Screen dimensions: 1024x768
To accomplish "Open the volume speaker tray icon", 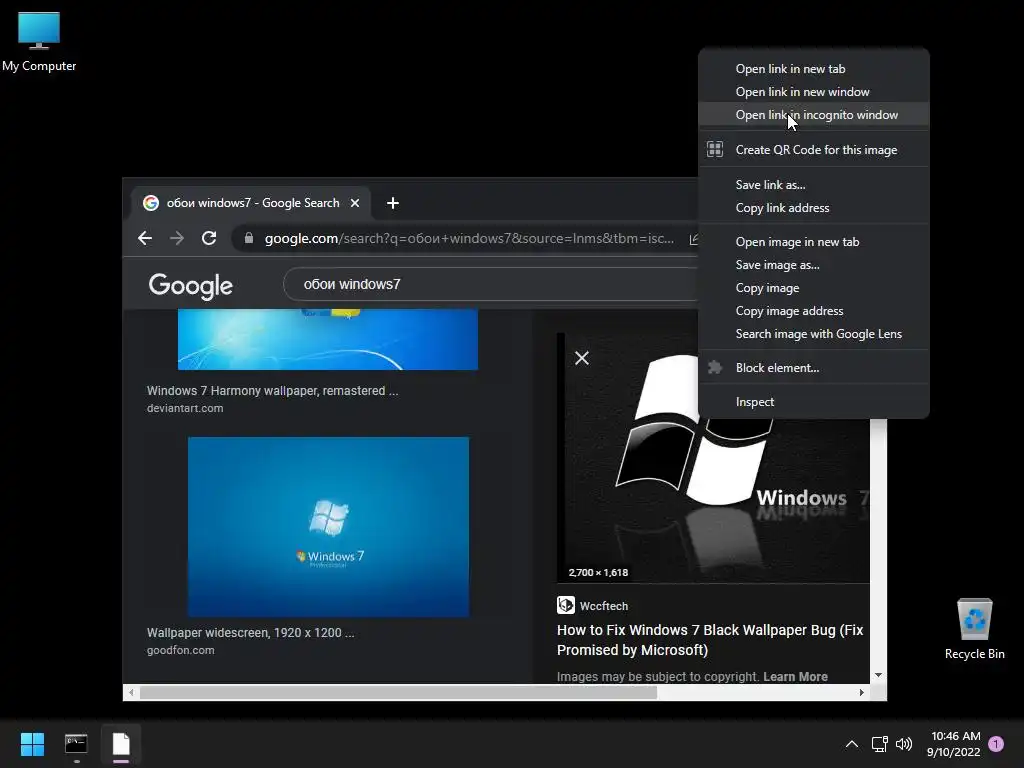I will pyautogui.click(x=904, y=744).
